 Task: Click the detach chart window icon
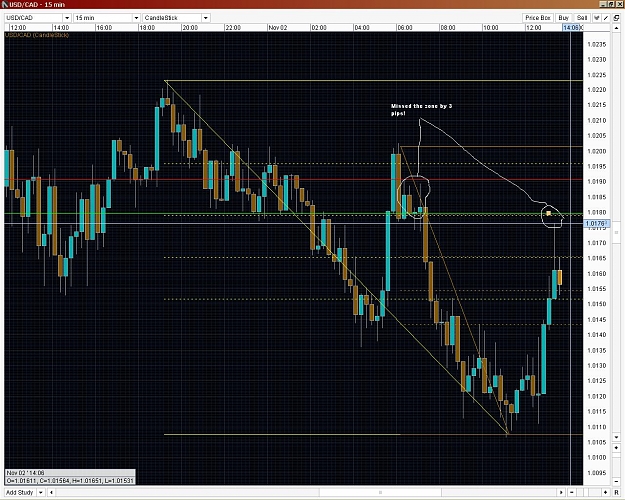coord(616,18)
